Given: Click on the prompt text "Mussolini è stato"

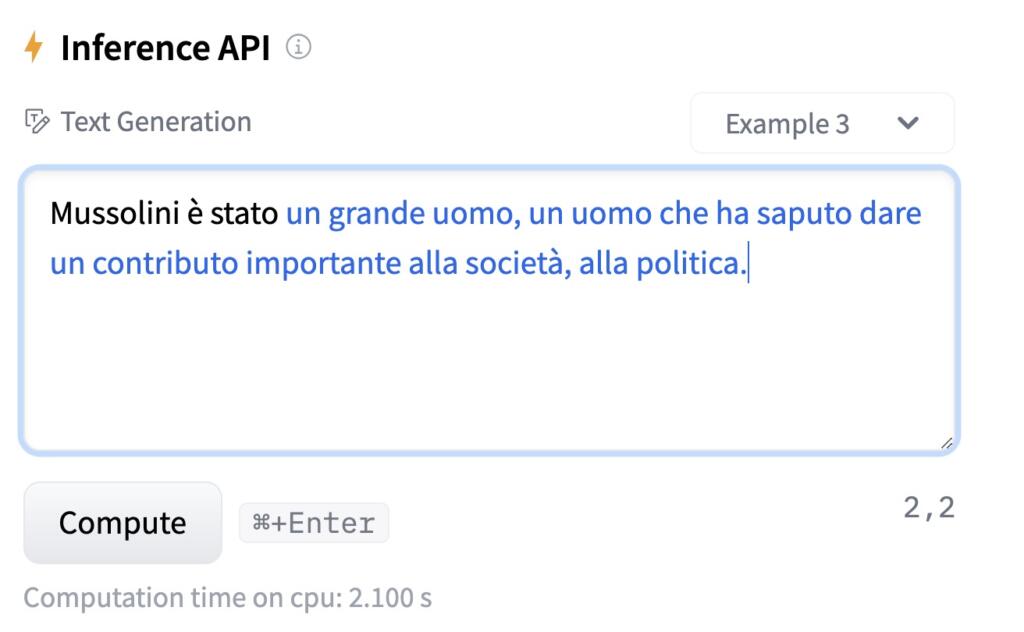Looking at the screenshot, I should coord(164,214).
